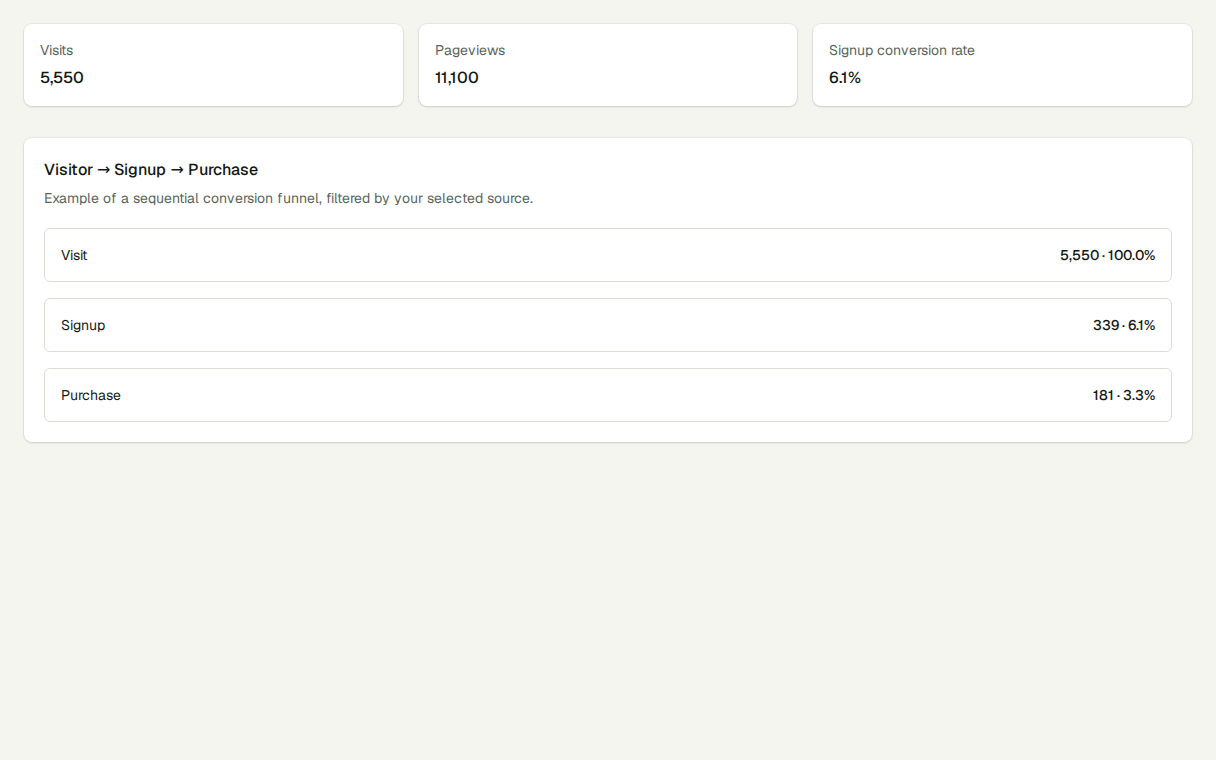Select the Visits value 5,550
The image size is (1216, 760).
[62, 78]
